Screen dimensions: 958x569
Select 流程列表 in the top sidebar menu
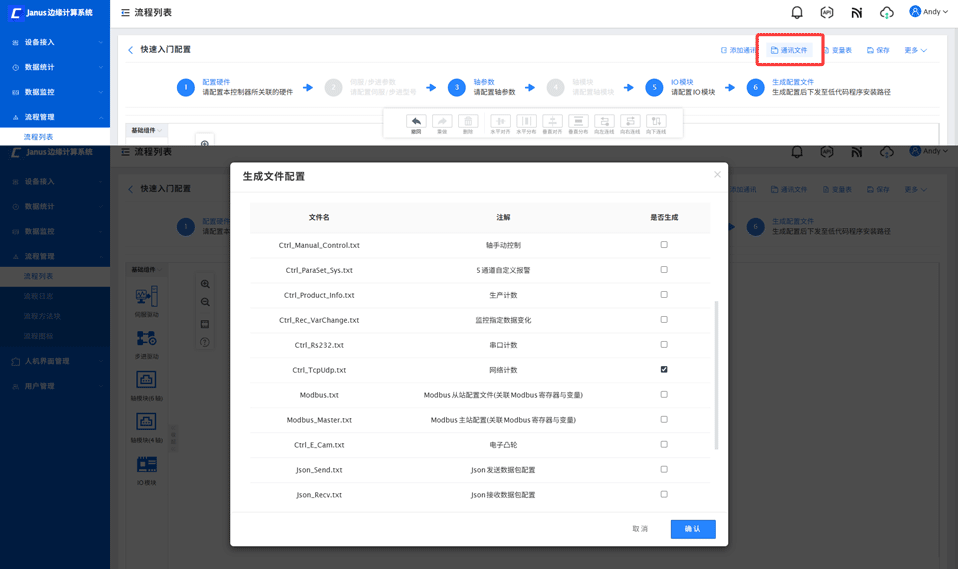(x=39, y=137)
